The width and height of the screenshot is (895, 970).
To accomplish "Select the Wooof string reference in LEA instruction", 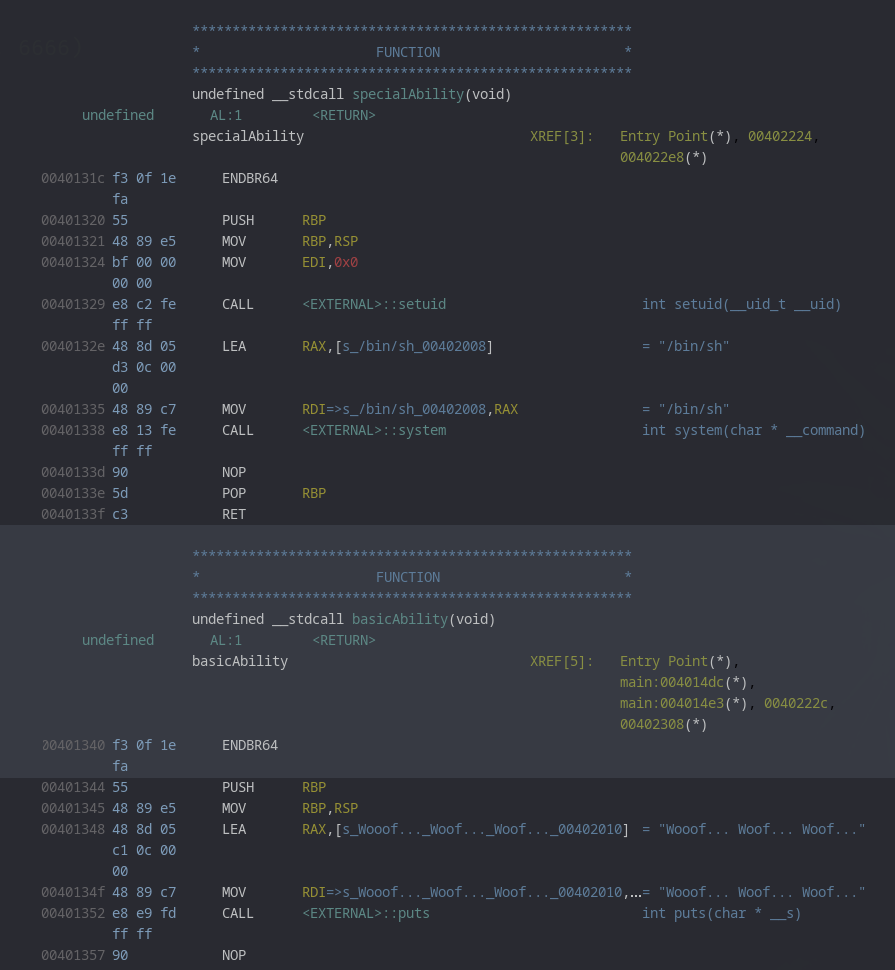I will pyautogui.click(x=482, y=829).
